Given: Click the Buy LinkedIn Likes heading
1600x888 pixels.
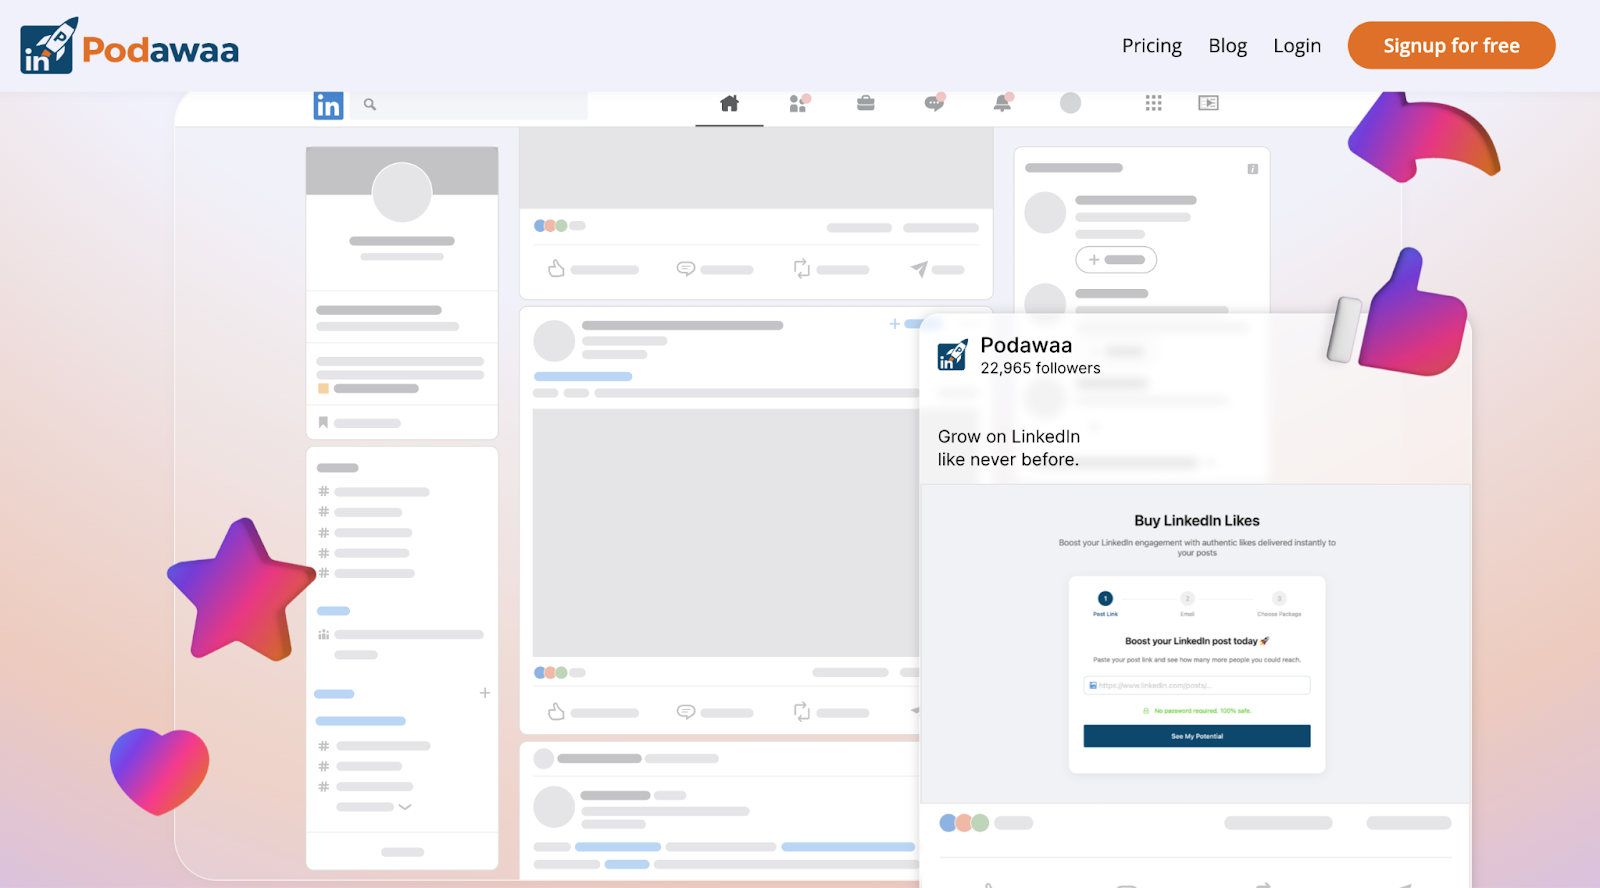Looking at the screenshot, I should click(x=1197, y=520).
